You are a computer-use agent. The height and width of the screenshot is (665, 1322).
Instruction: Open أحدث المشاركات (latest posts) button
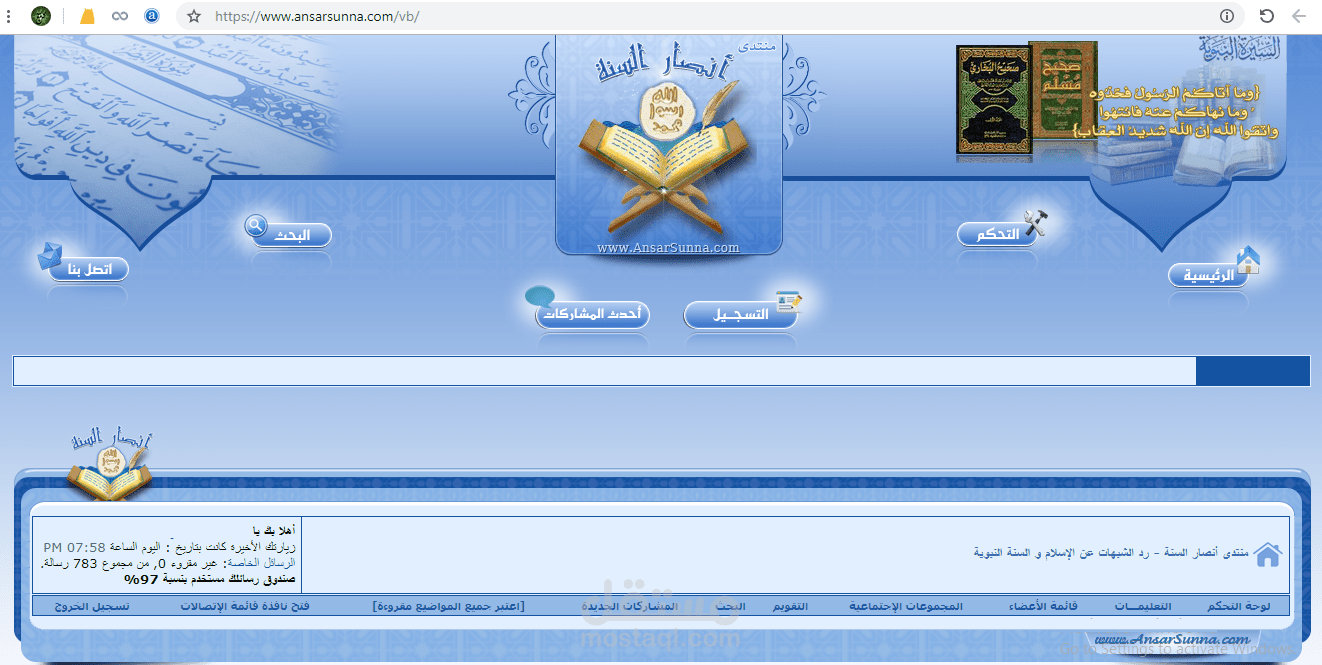[594, 314]
